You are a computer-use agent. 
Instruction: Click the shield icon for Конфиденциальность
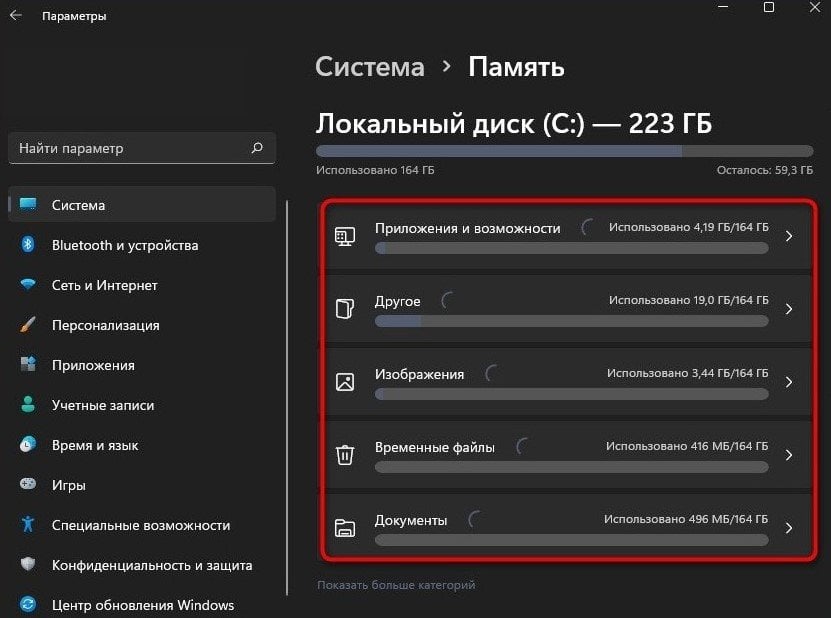coord(28,564)
